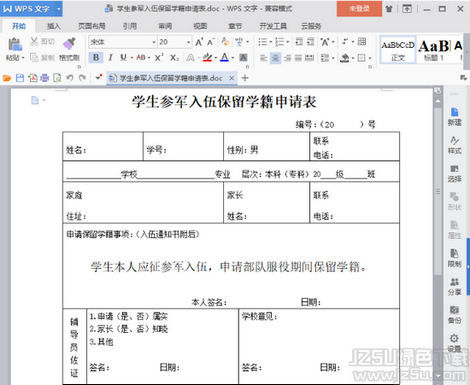The image size is (470, 385).
Task: Toggle Bold formatting button
Action: [96, 57]
